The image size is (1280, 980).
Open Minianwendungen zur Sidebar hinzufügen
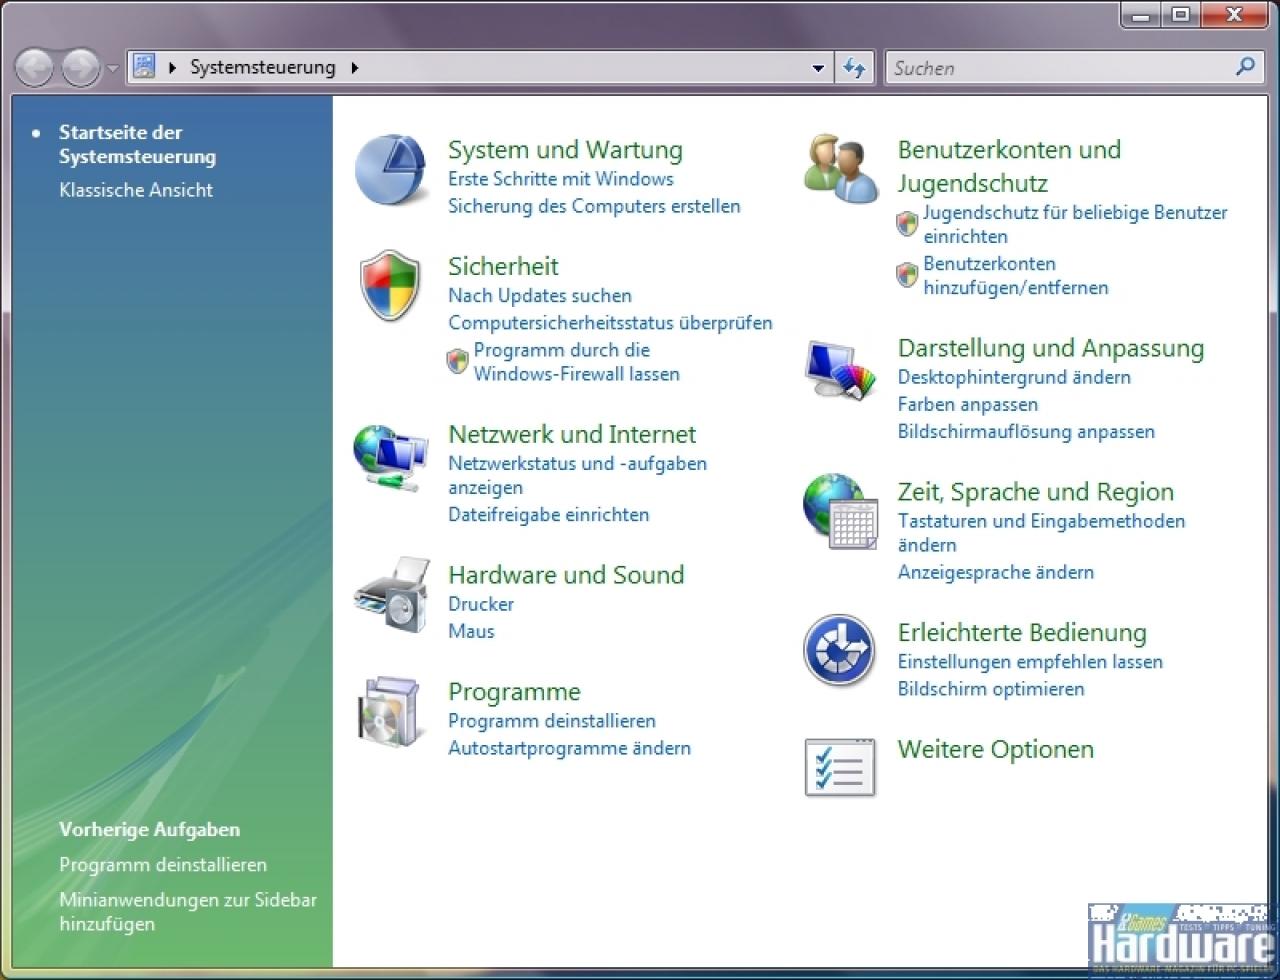tap(188, 912)
